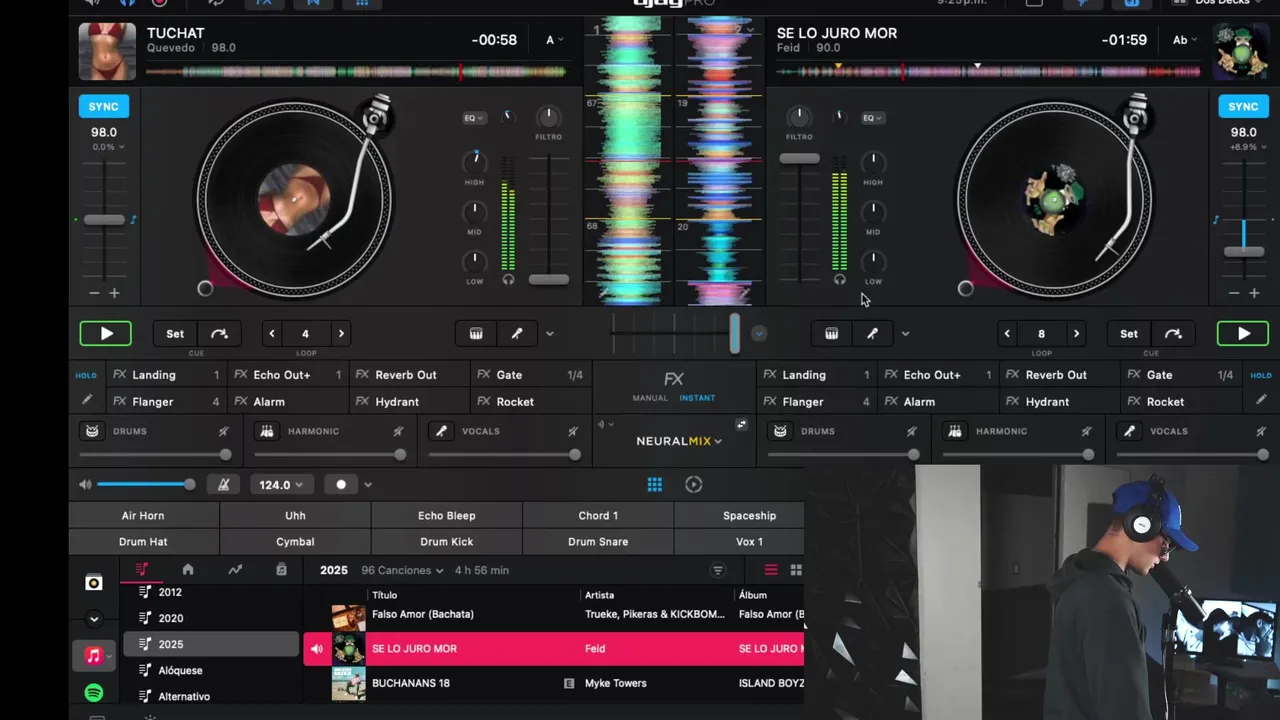Open the left deck microphone tool icon
This screenshot has height=720, width=1280.
pos(517,334)
